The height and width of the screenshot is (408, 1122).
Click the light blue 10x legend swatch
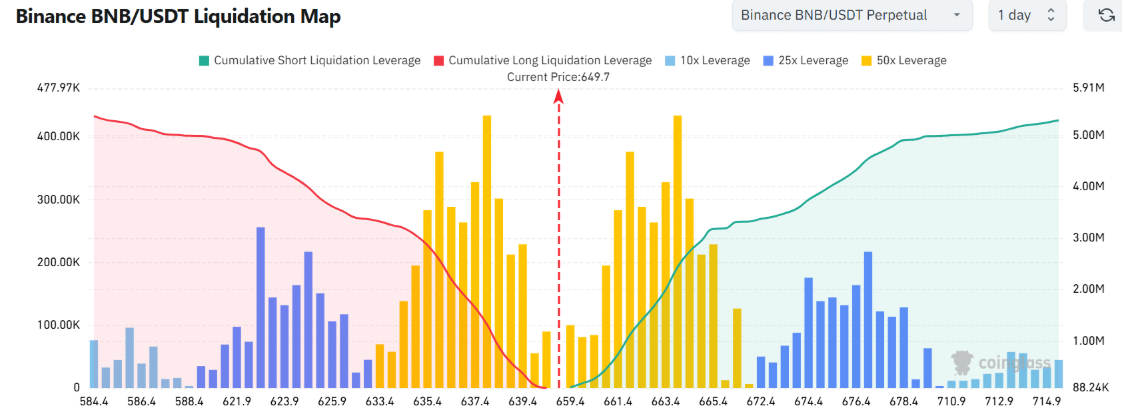coord(670,60)
